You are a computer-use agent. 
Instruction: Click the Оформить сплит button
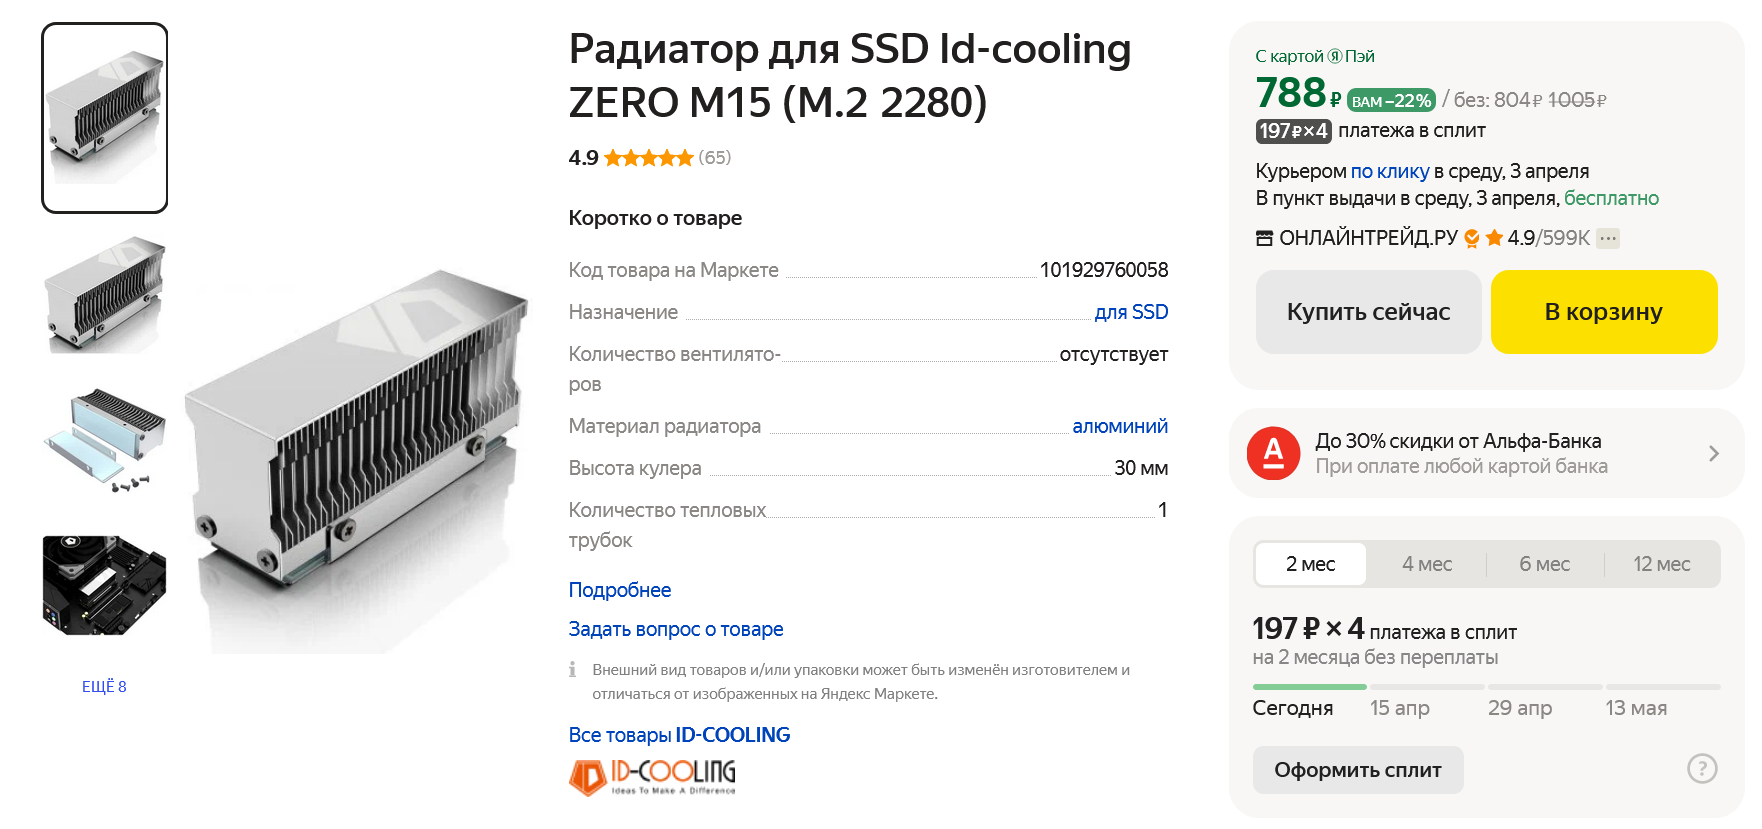tap(1357, 770)
